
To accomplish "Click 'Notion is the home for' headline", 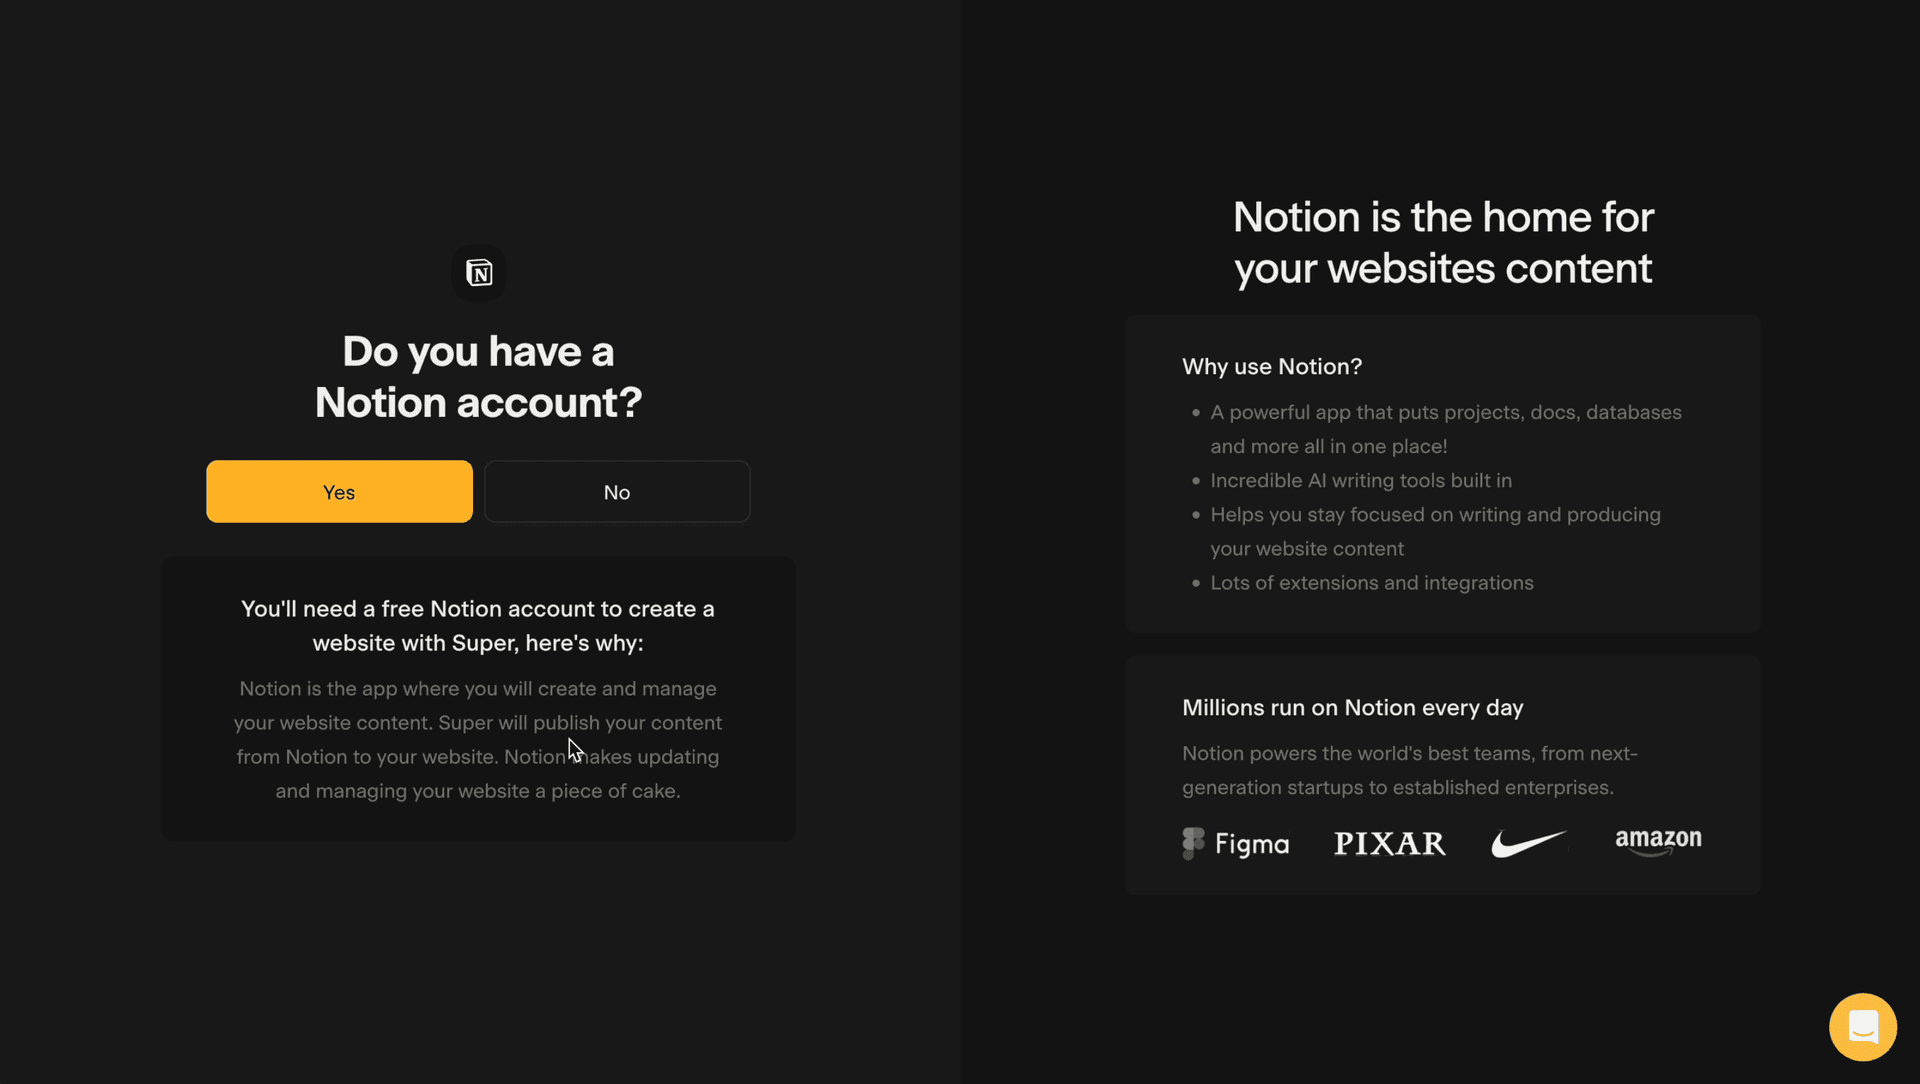I will tap(1442, 217).
